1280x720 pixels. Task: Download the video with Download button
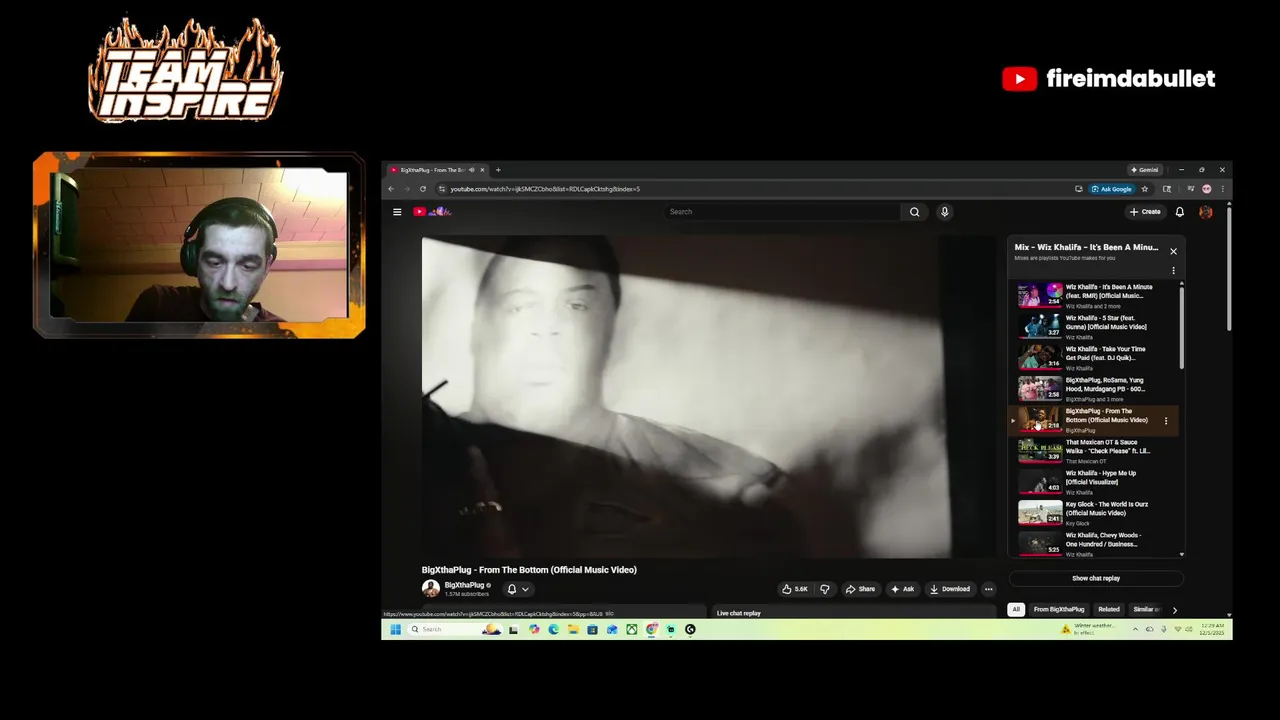tap(950, 589)
